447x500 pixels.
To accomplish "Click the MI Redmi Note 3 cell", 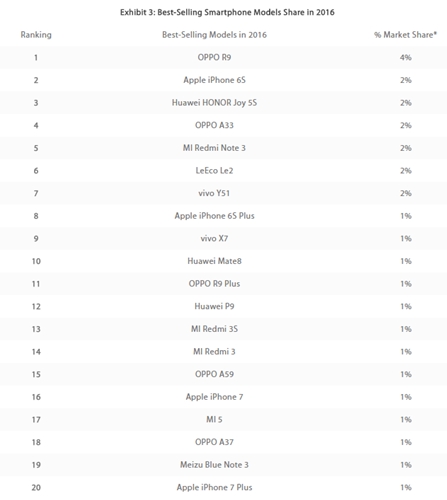I will [x=214, y=148].
